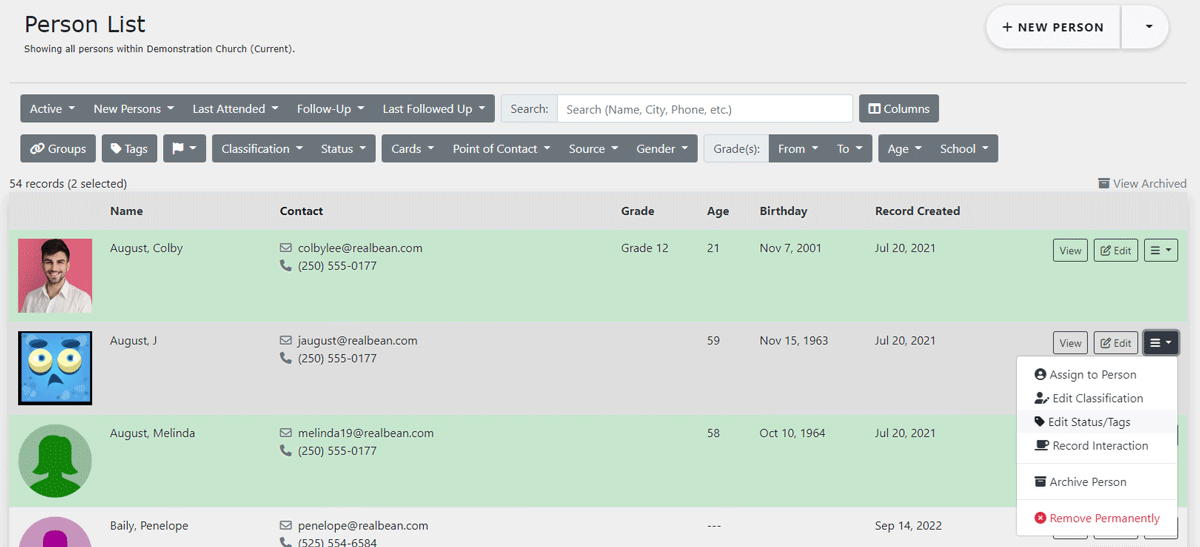The width and height of the screenshot is (1200, 547).
Task: Expand the Point of Contact filter
Action: [x=501, y=149]
